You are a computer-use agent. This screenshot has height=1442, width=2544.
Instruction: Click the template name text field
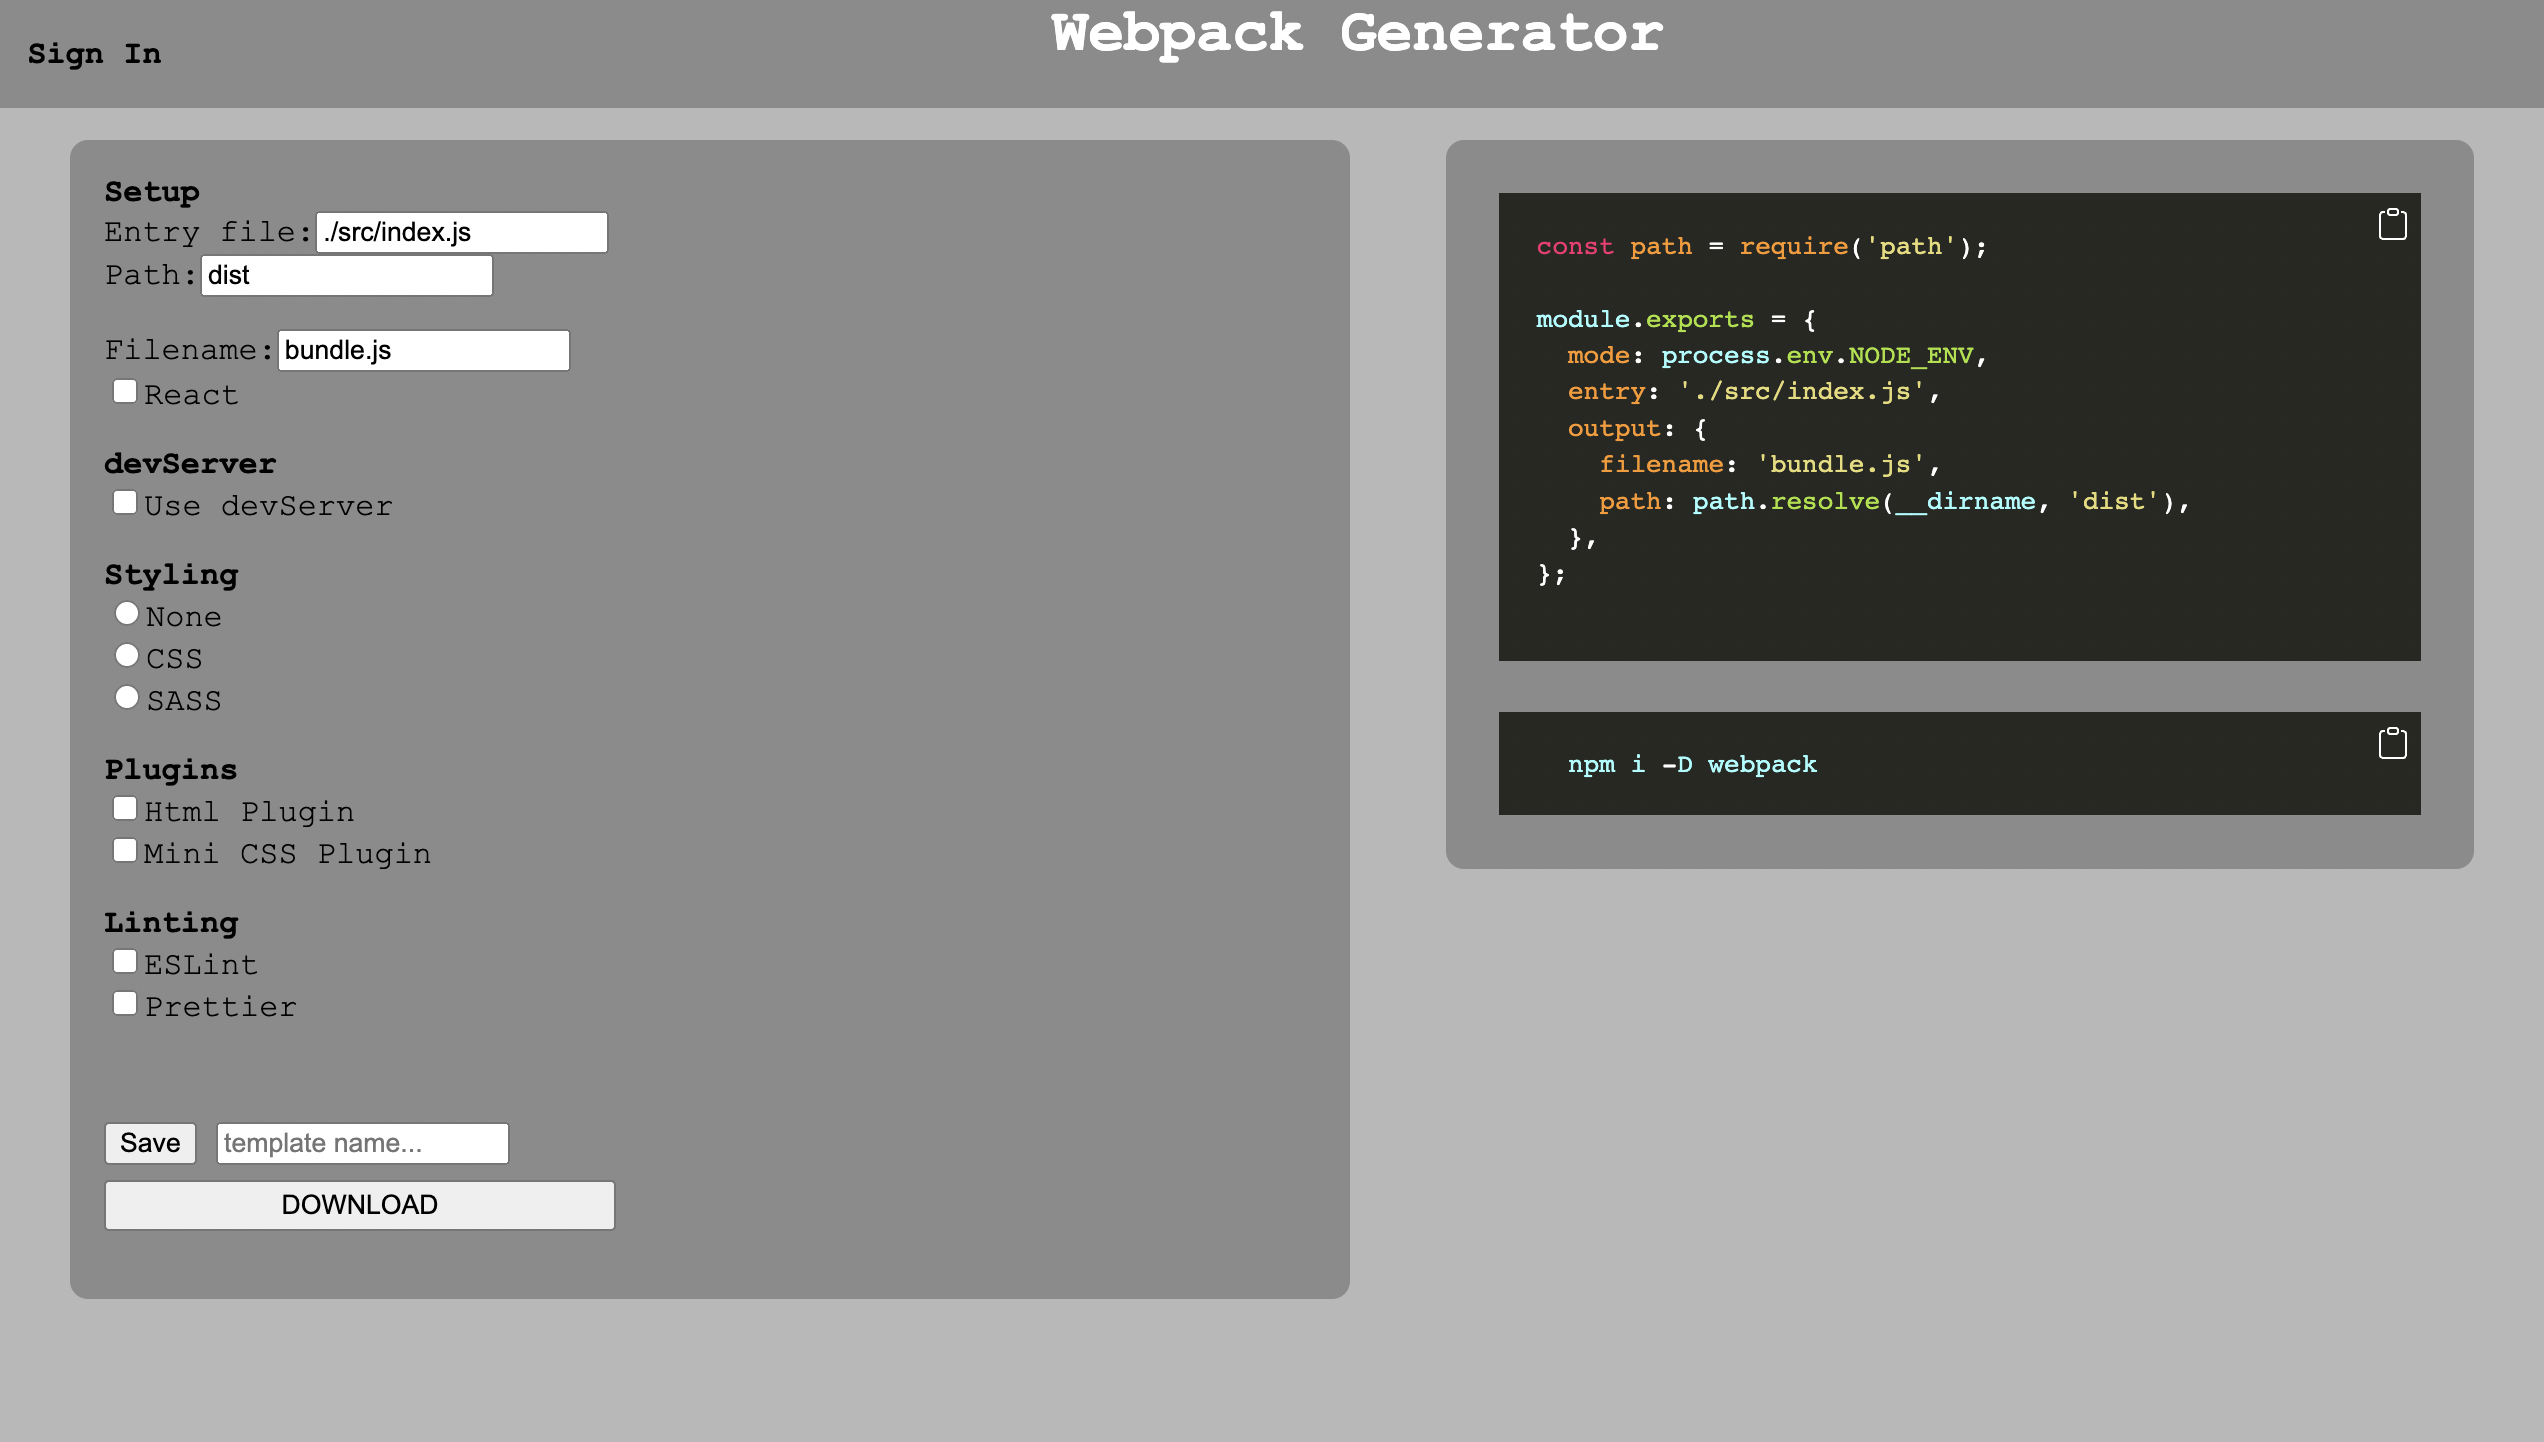(362, 1143)
